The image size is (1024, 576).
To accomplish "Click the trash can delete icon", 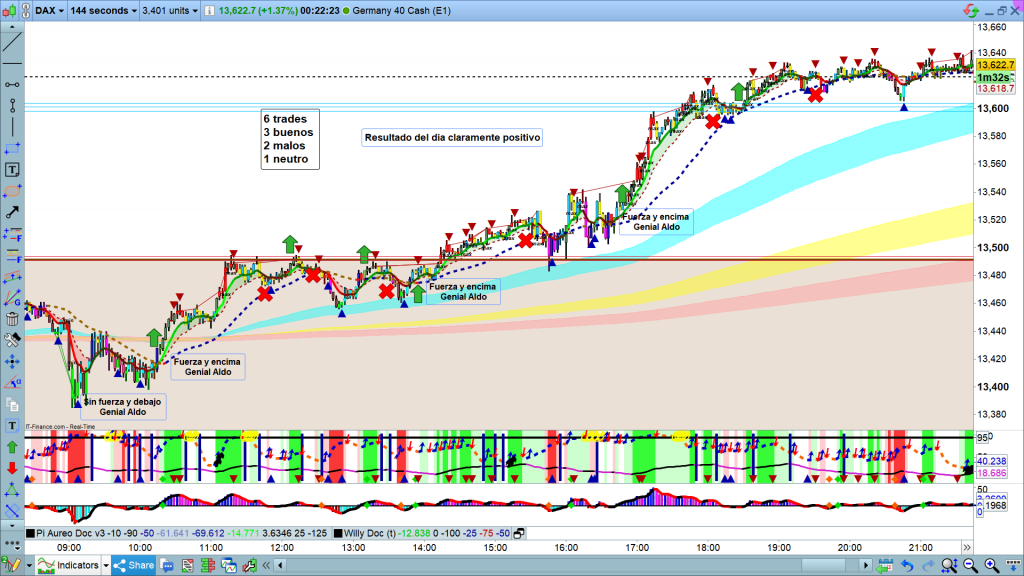I will (x=12, y=320).
